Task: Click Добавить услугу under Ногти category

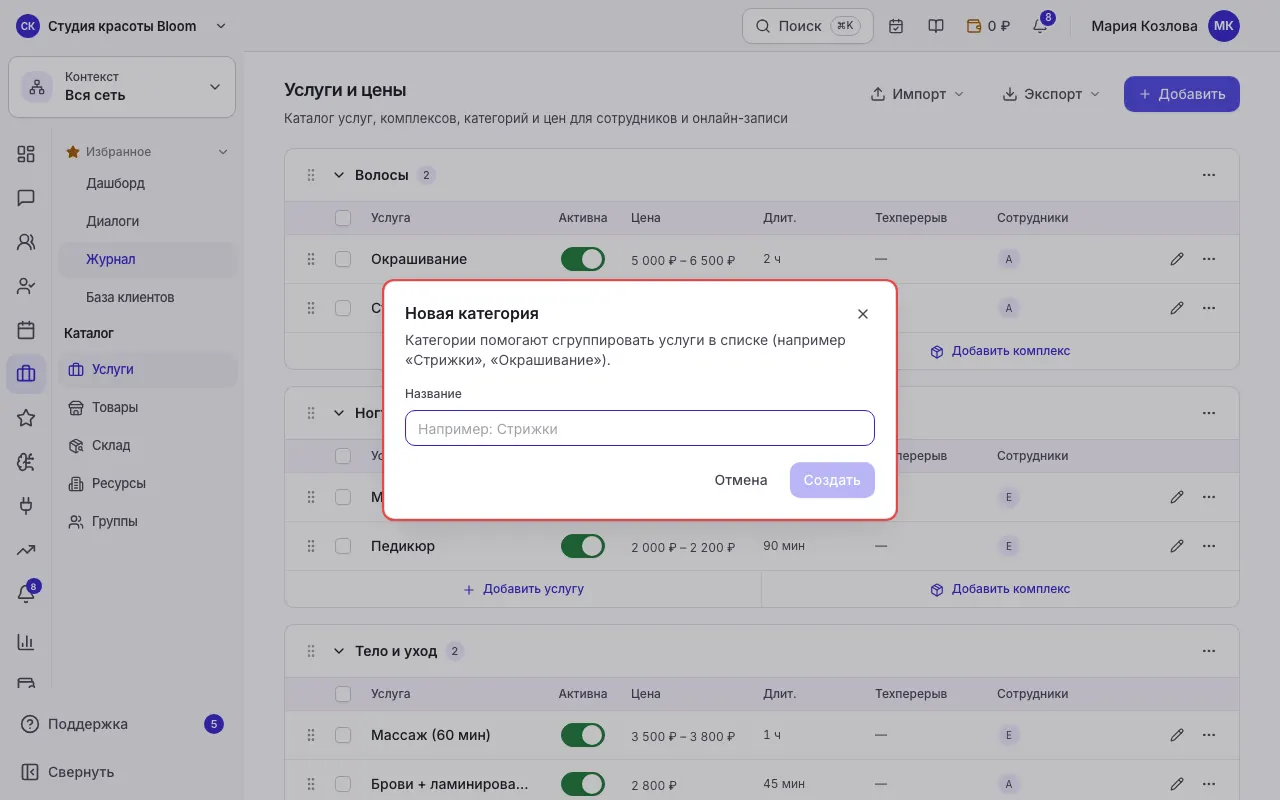Action: pyautogui.click(x=523, y=589)
